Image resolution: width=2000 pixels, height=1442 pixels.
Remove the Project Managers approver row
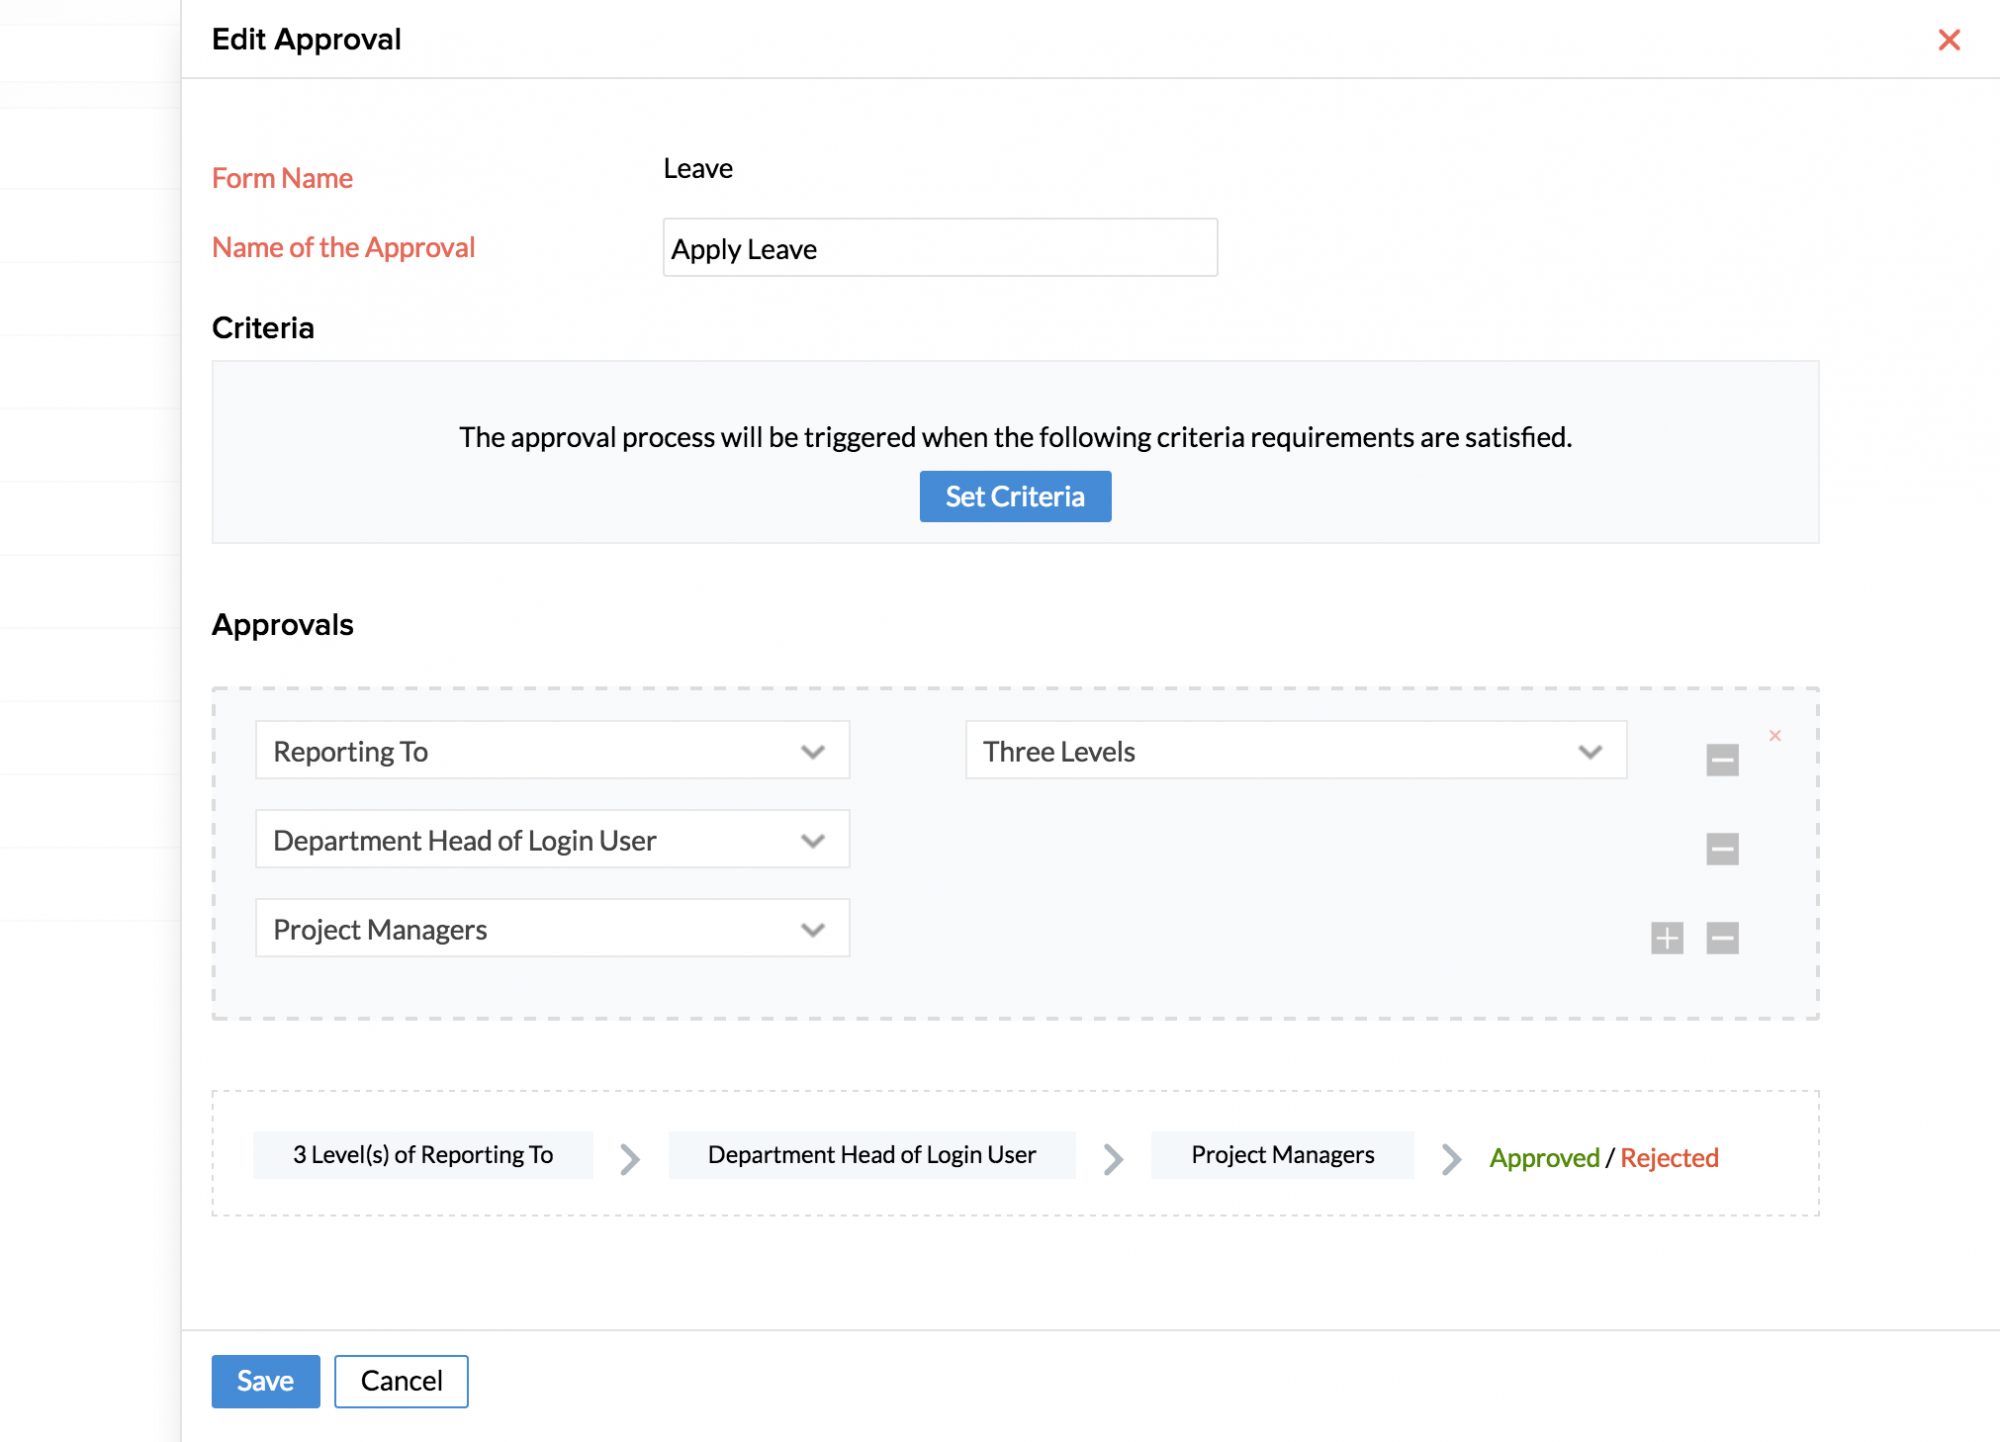[x=1721, y=938]
